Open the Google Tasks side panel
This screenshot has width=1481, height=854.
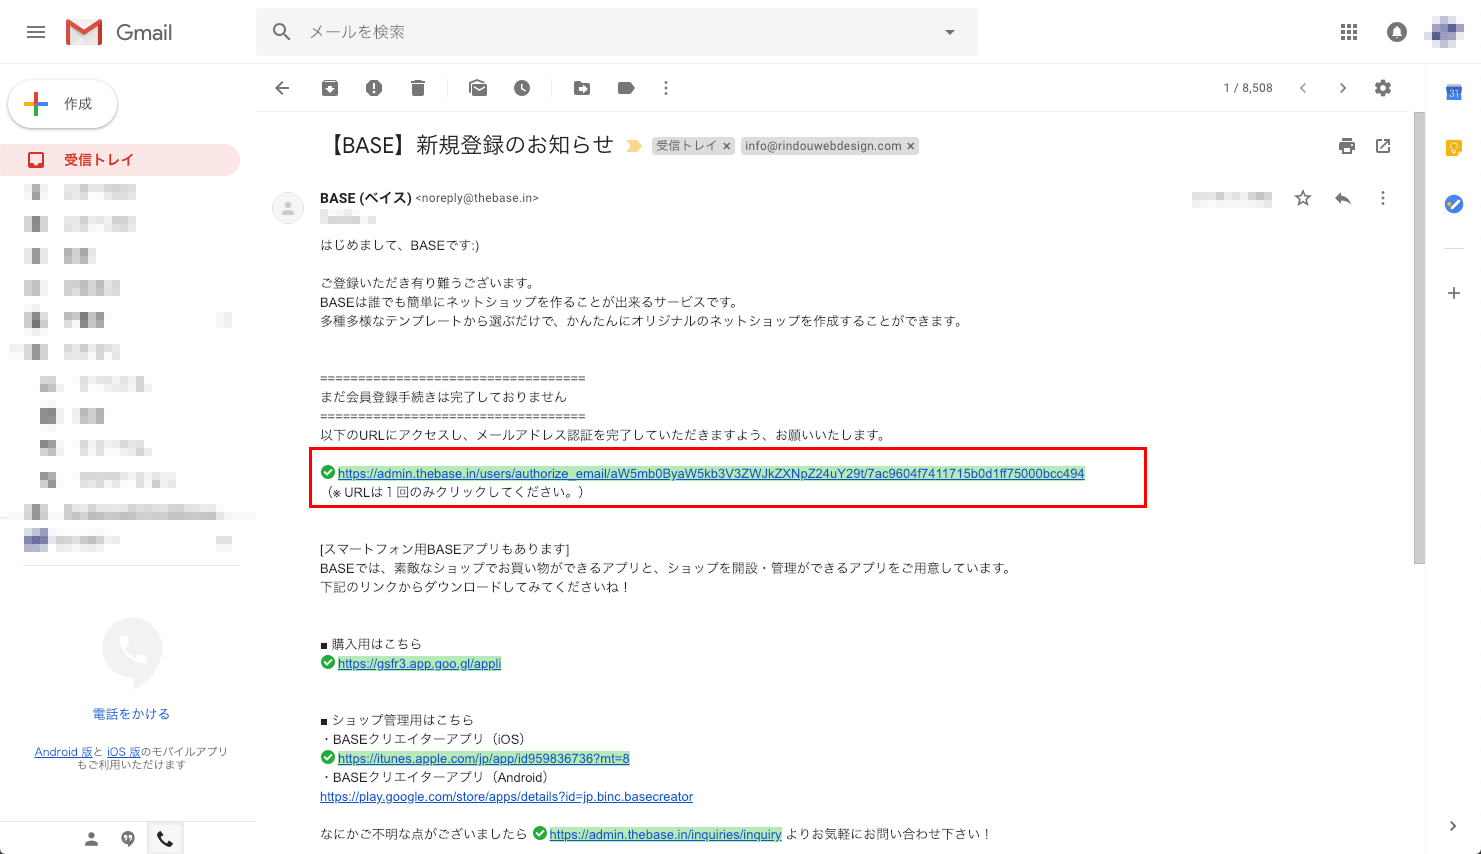(x=1454, y=204)
